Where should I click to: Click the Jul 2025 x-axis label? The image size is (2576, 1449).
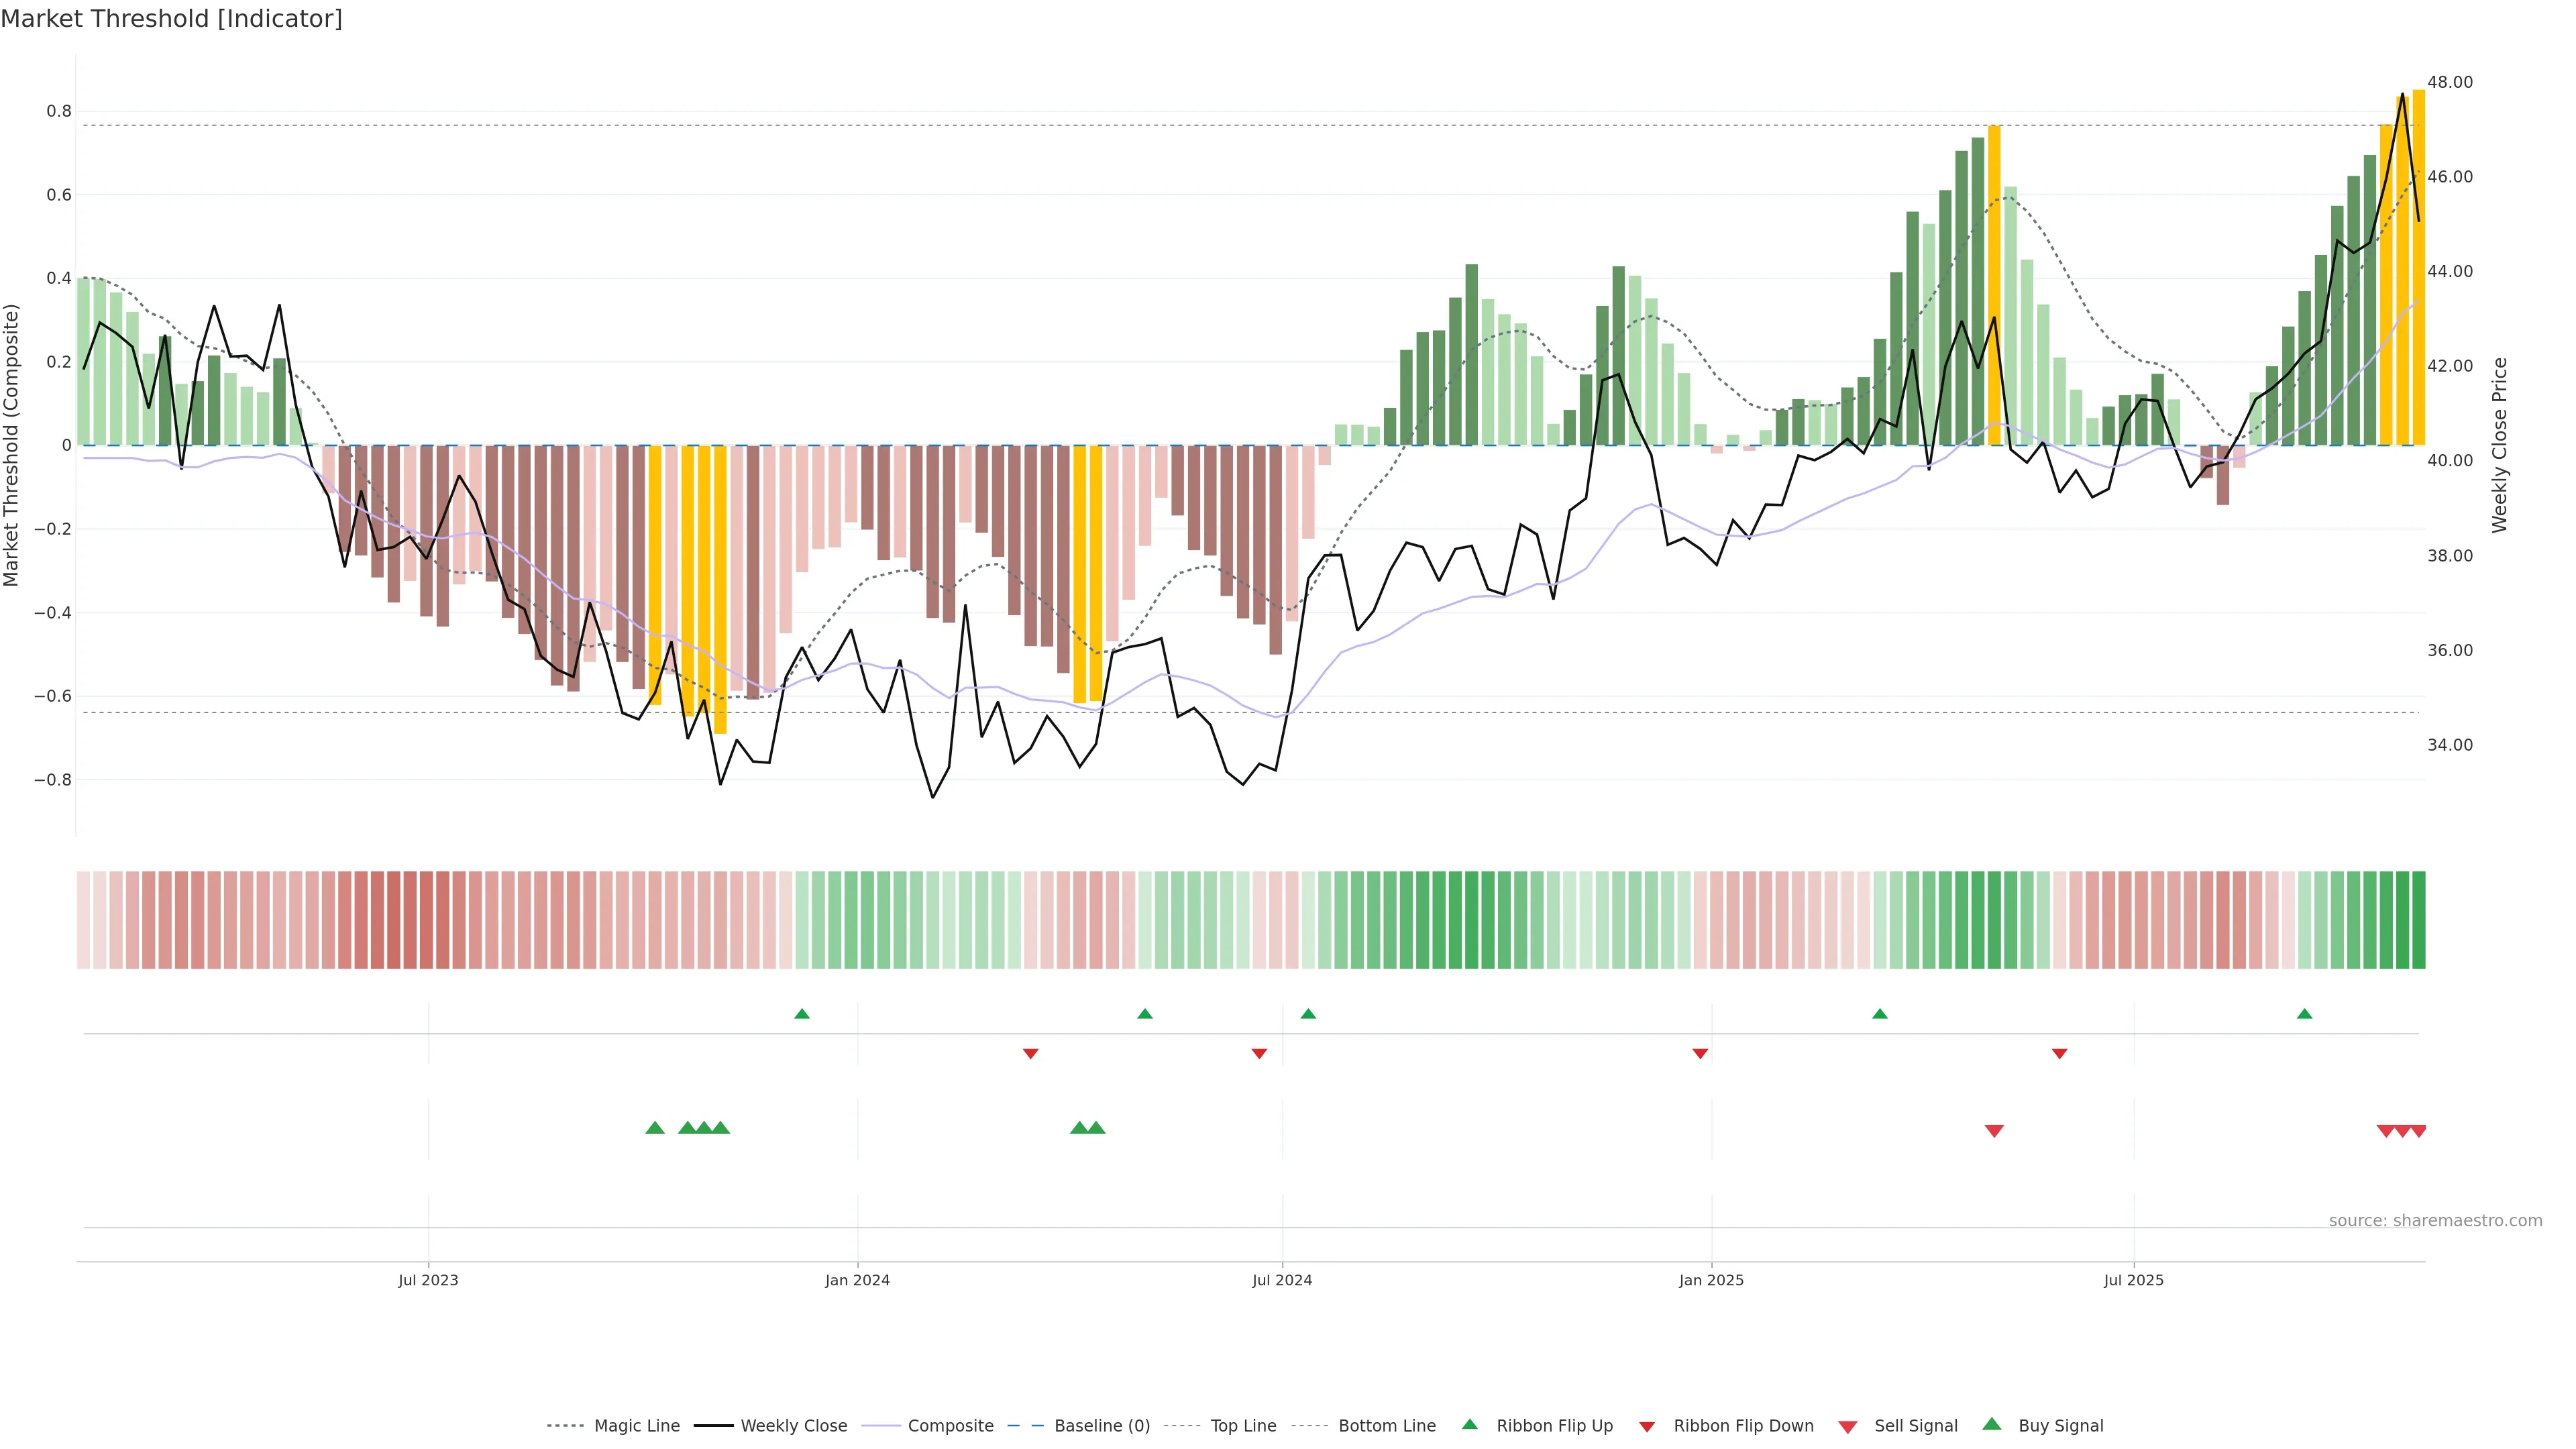[2133, 1280]
